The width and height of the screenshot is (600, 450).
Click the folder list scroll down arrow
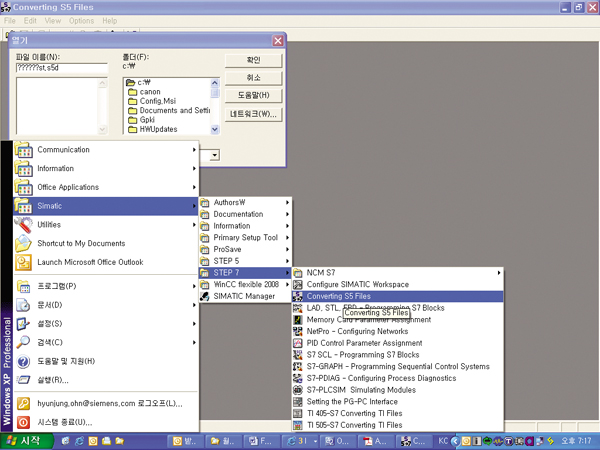tap(215, 130)
